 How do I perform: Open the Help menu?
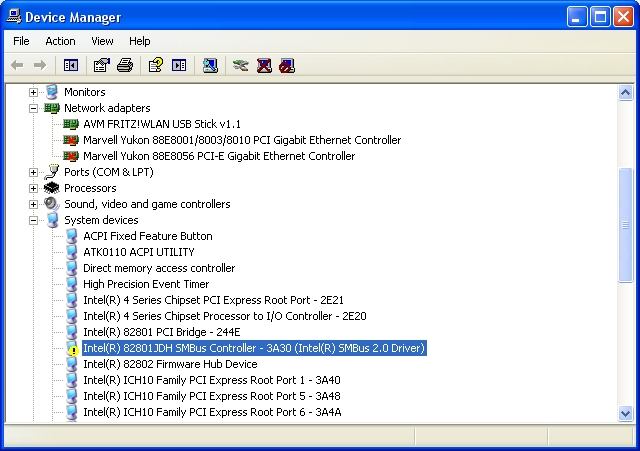pos(140,41)
